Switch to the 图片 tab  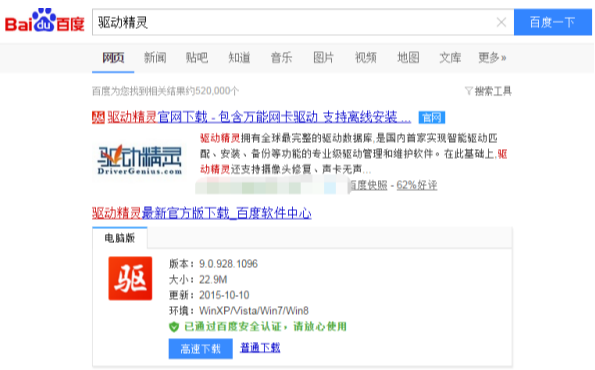coord(323,58)
